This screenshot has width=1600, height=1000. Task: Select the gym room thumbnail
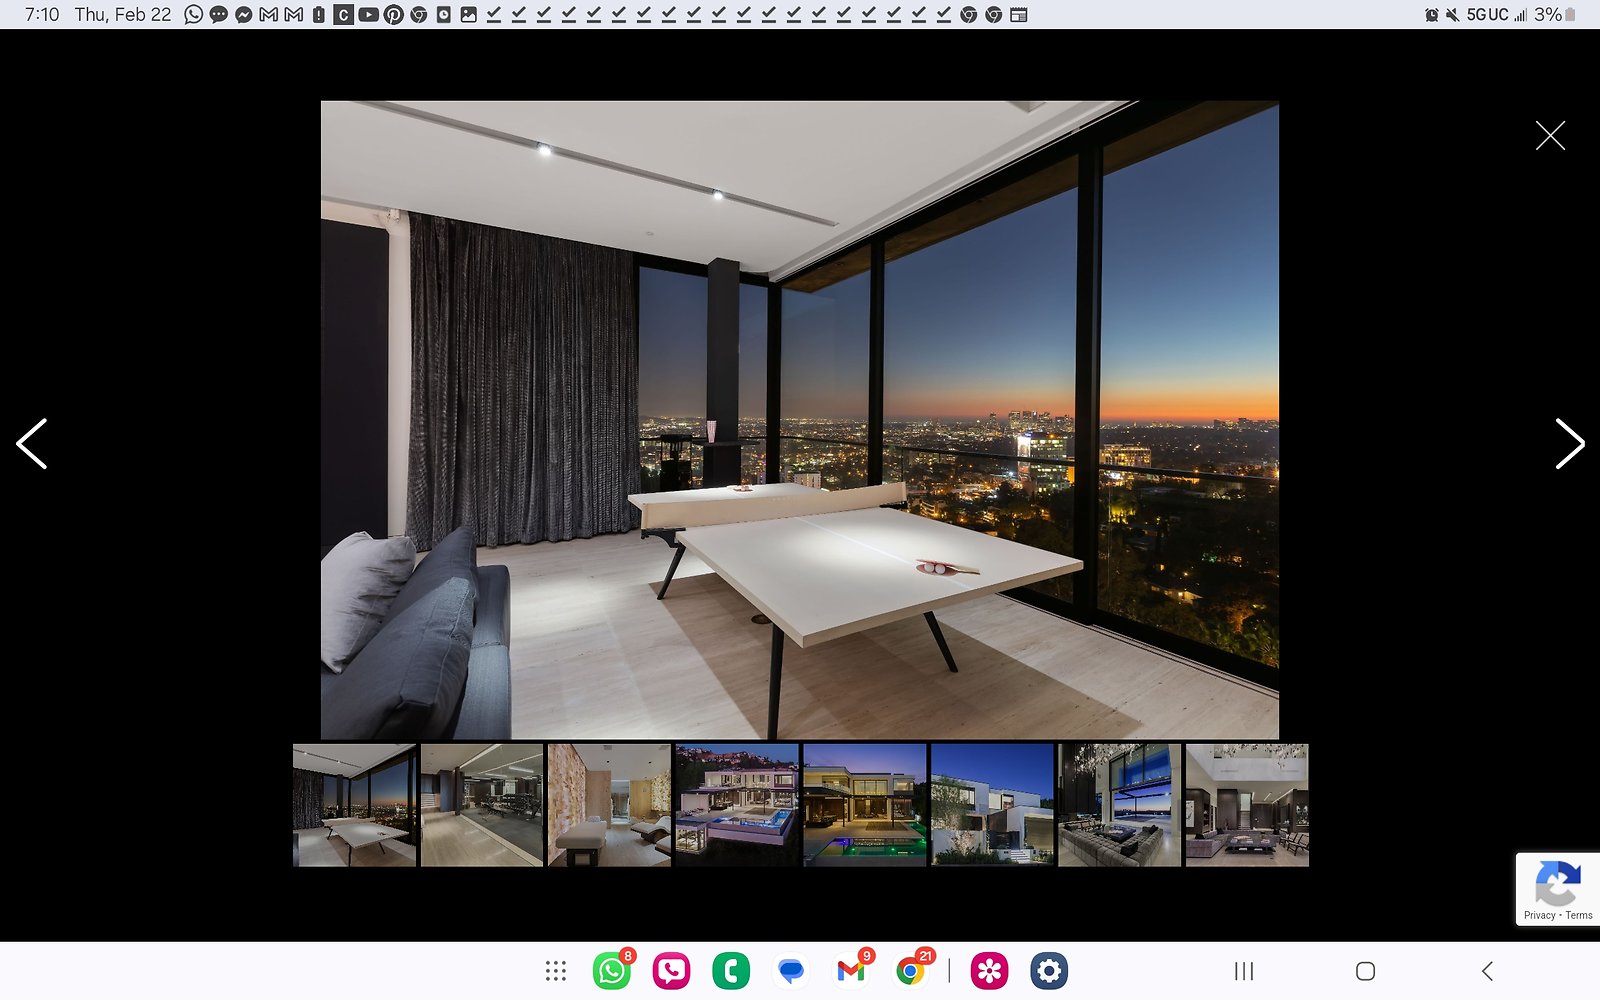pyautogui.click(x=482, y=805)
